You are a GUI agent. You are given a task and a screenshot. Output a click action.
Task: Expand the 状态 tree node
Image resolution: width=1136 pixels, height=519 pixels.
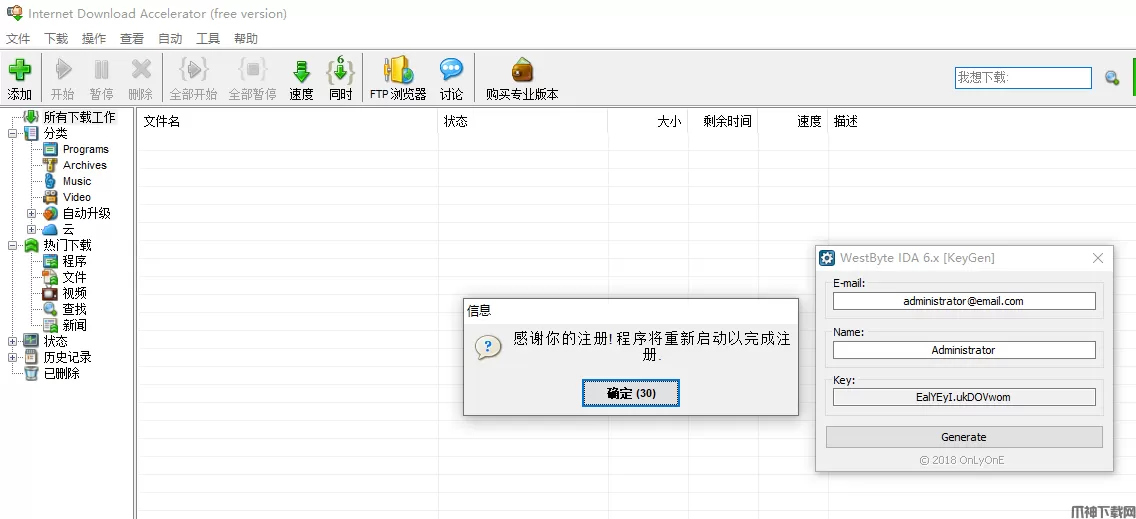tap(12, 341)
